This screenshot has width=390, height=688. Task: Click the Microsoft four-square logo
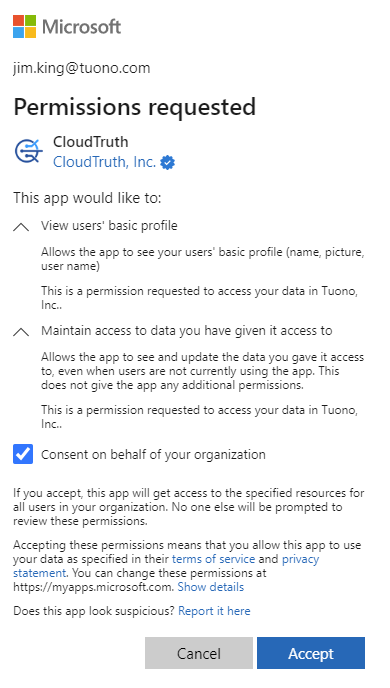pos(25,26)
